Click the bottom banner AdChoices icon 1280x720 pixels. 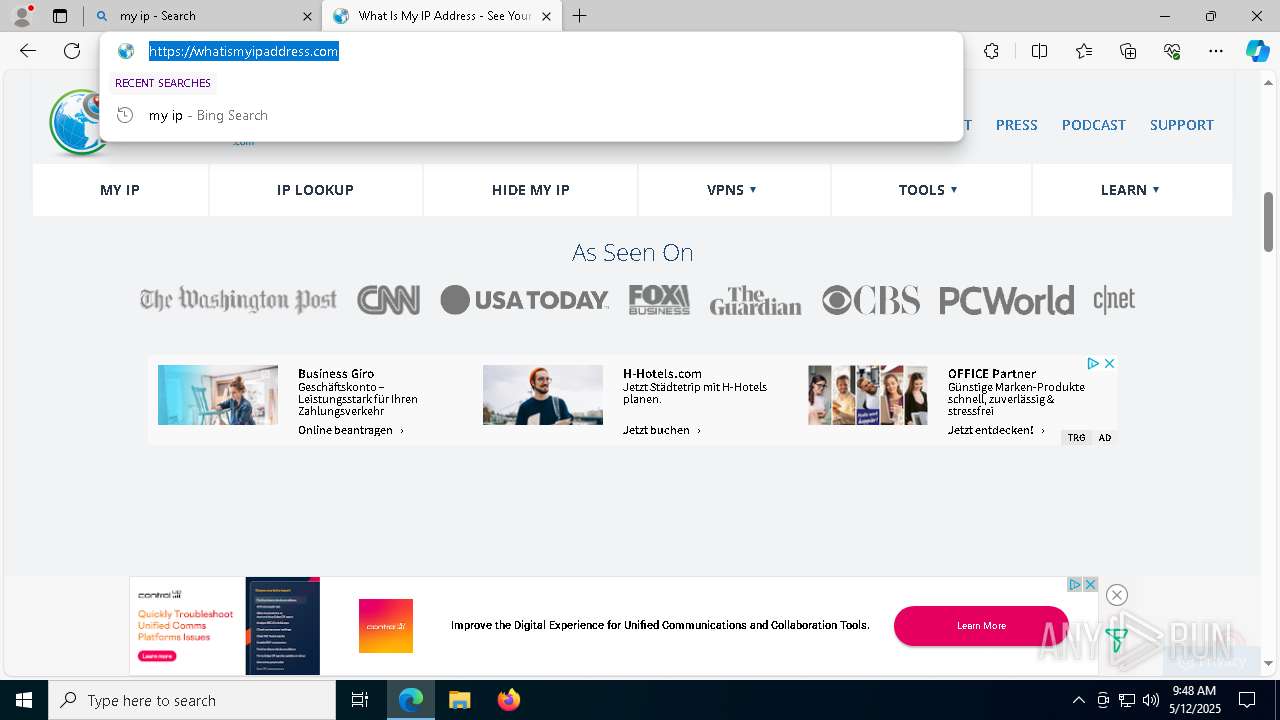pyautogui.click(x=1075, y=584)
